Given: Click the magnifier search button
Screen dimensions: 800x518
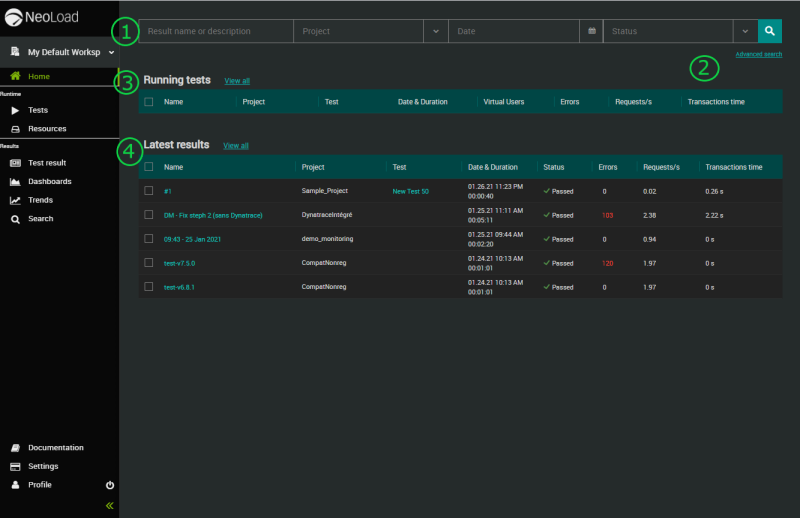Looking at the screenshot, I should (x=769, y=31).
